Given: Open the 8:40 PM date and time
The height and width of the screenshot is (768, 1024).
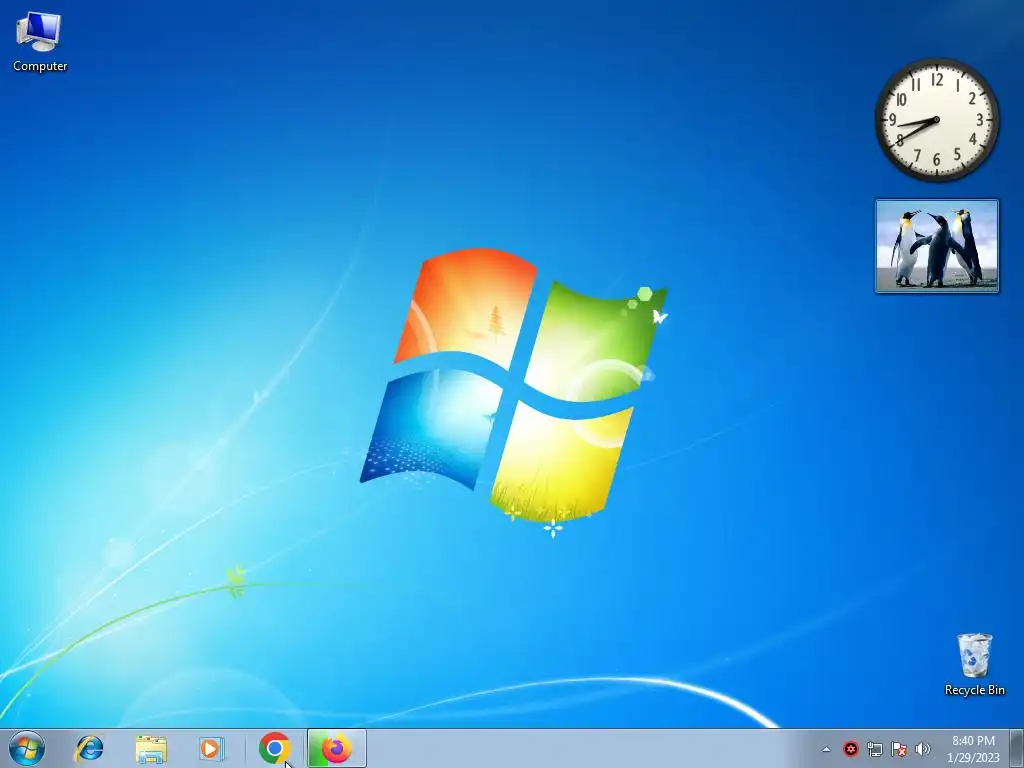Looking at the screenshot, I should 973,749.
